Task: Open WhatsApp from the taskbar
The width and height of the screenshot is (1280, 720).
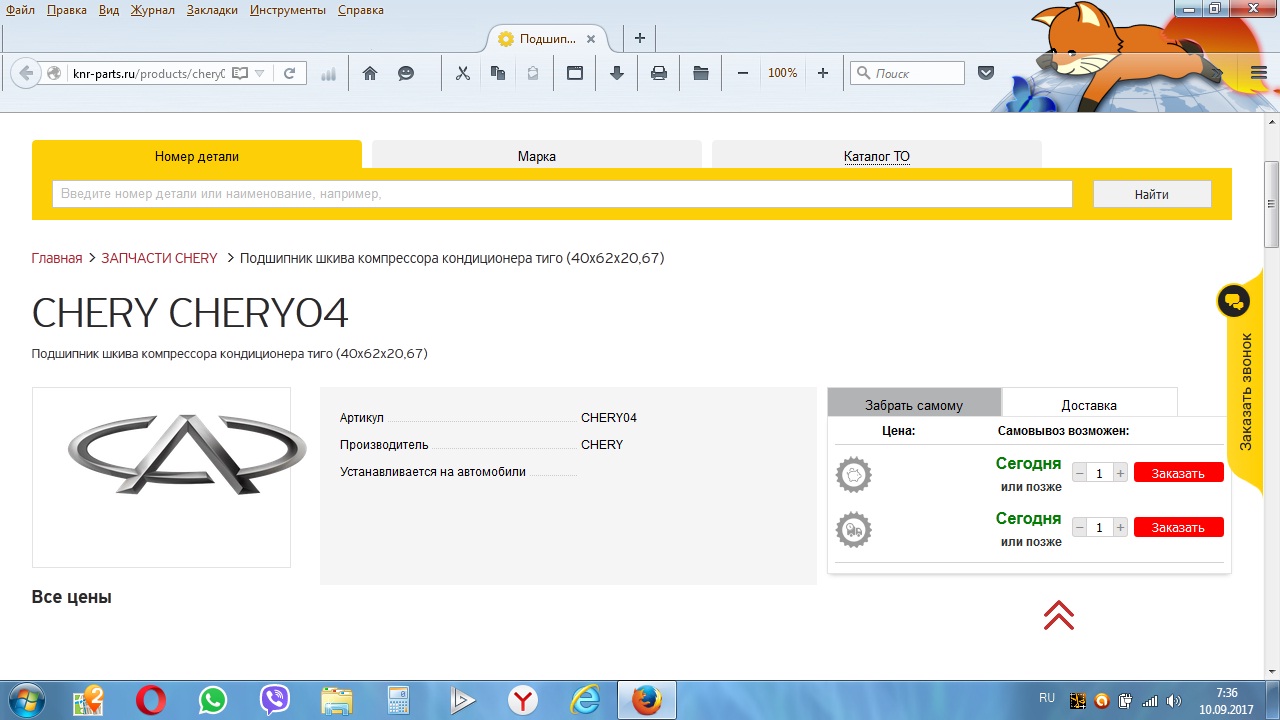Action: [212, 700]
